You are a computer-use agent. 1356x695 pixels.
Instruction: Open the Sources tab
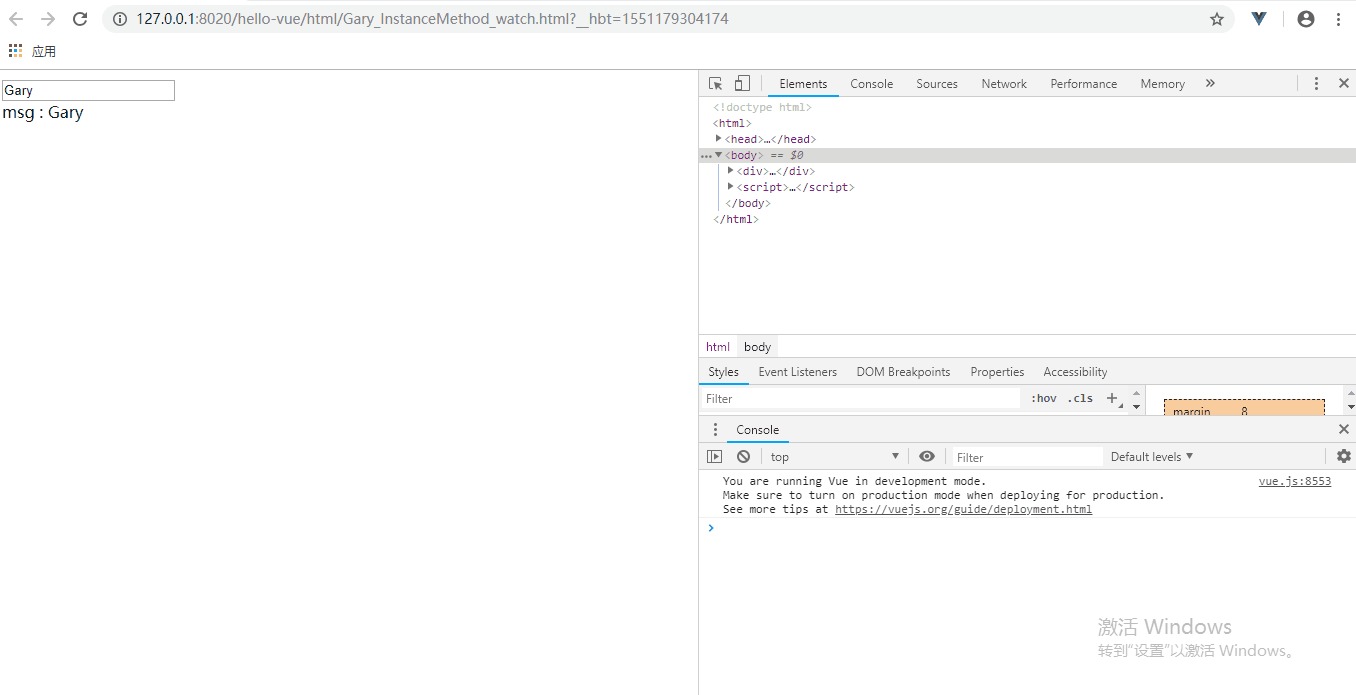pos(937,84)
